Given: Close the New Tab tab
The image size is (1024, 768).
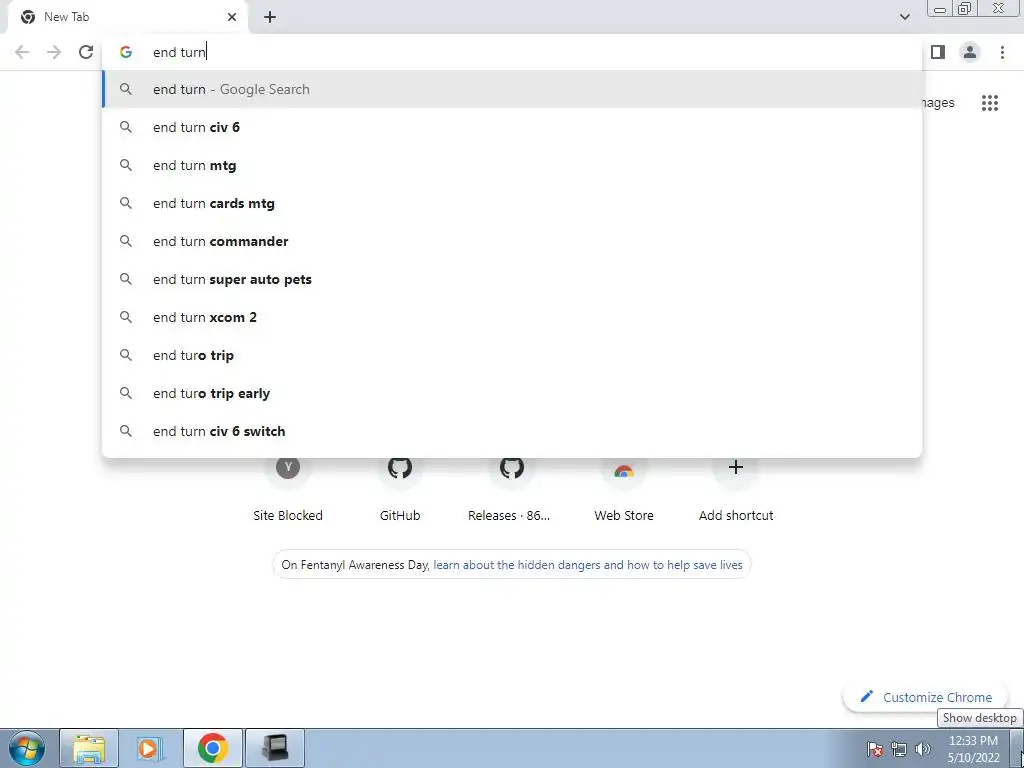Looking at the screenshot, I should click(x=232, y=17).
